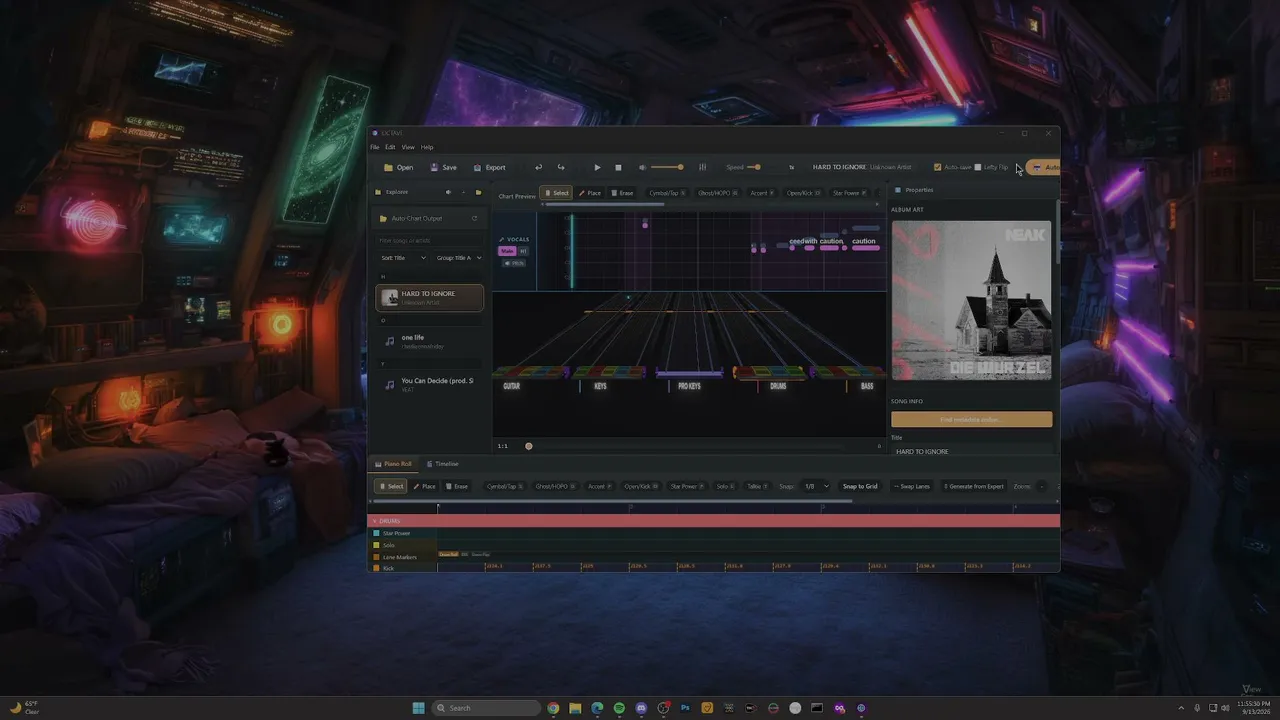Enable the Lefty Flip checkbox
The height and width of the screenshot is (720, 1280).
[978, 167]
